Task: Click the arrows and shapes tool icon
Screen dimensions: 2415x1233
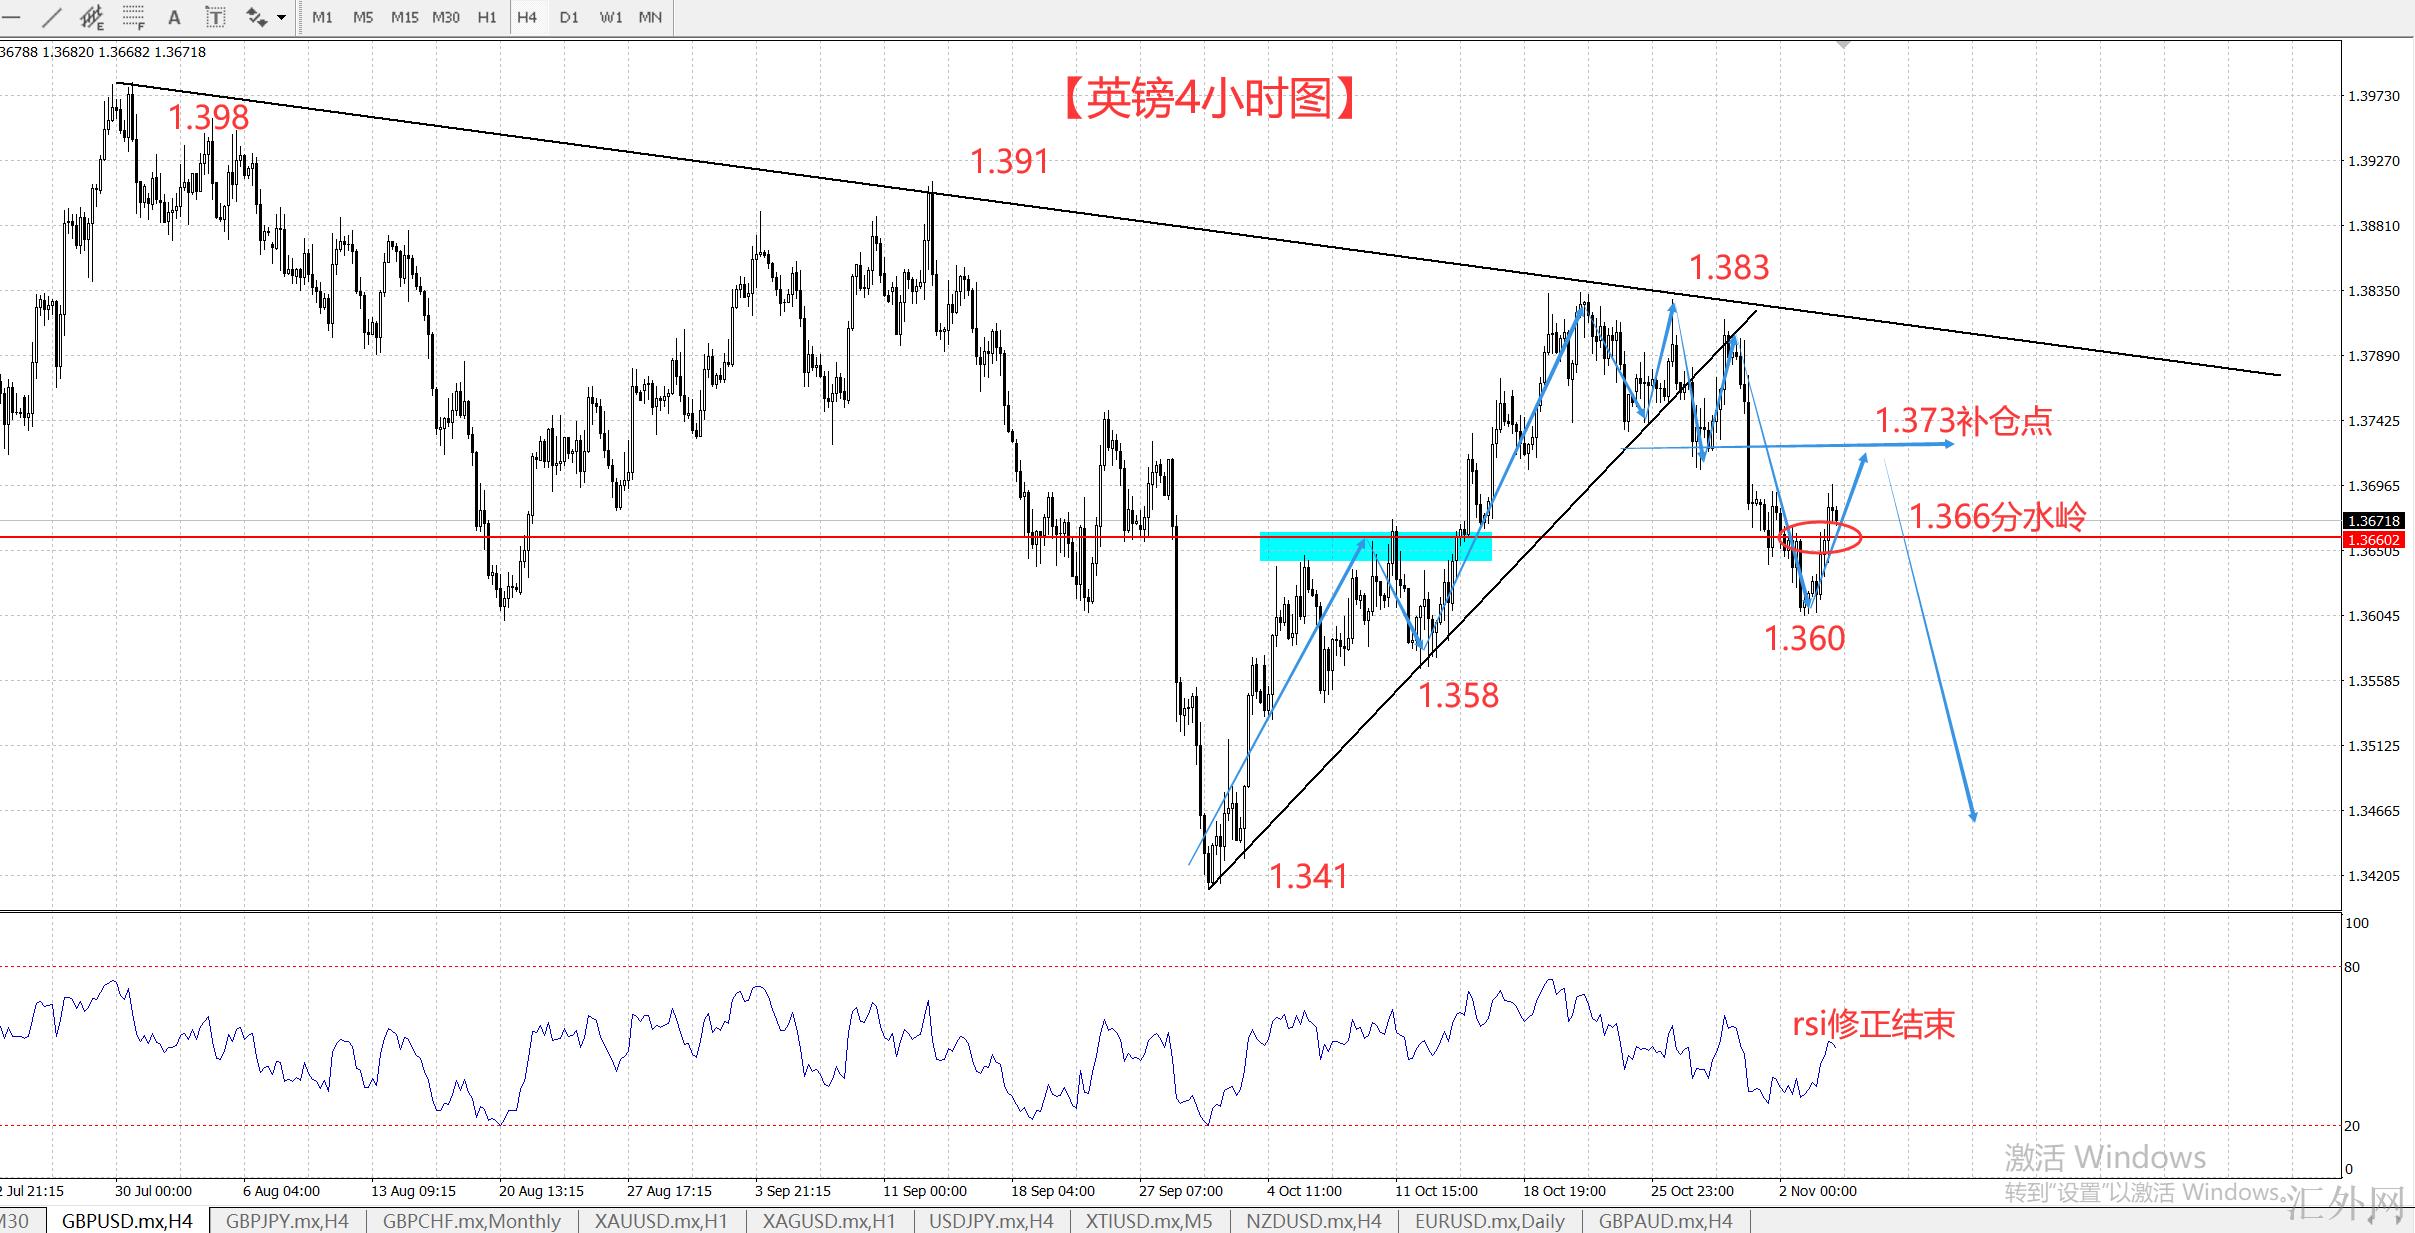Action: click(x=256, y=17)
